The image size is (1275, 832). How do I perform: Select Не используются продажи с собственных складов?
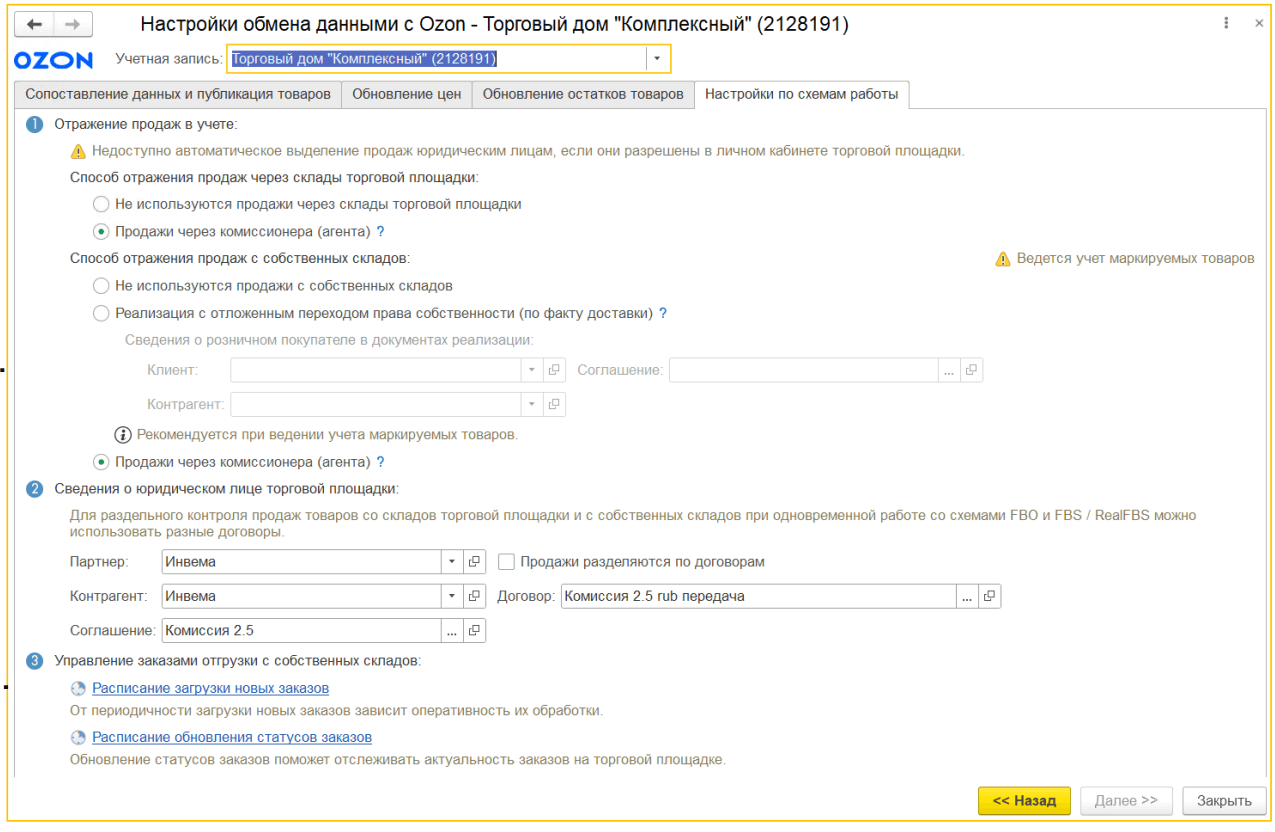[x=101, y=286]
